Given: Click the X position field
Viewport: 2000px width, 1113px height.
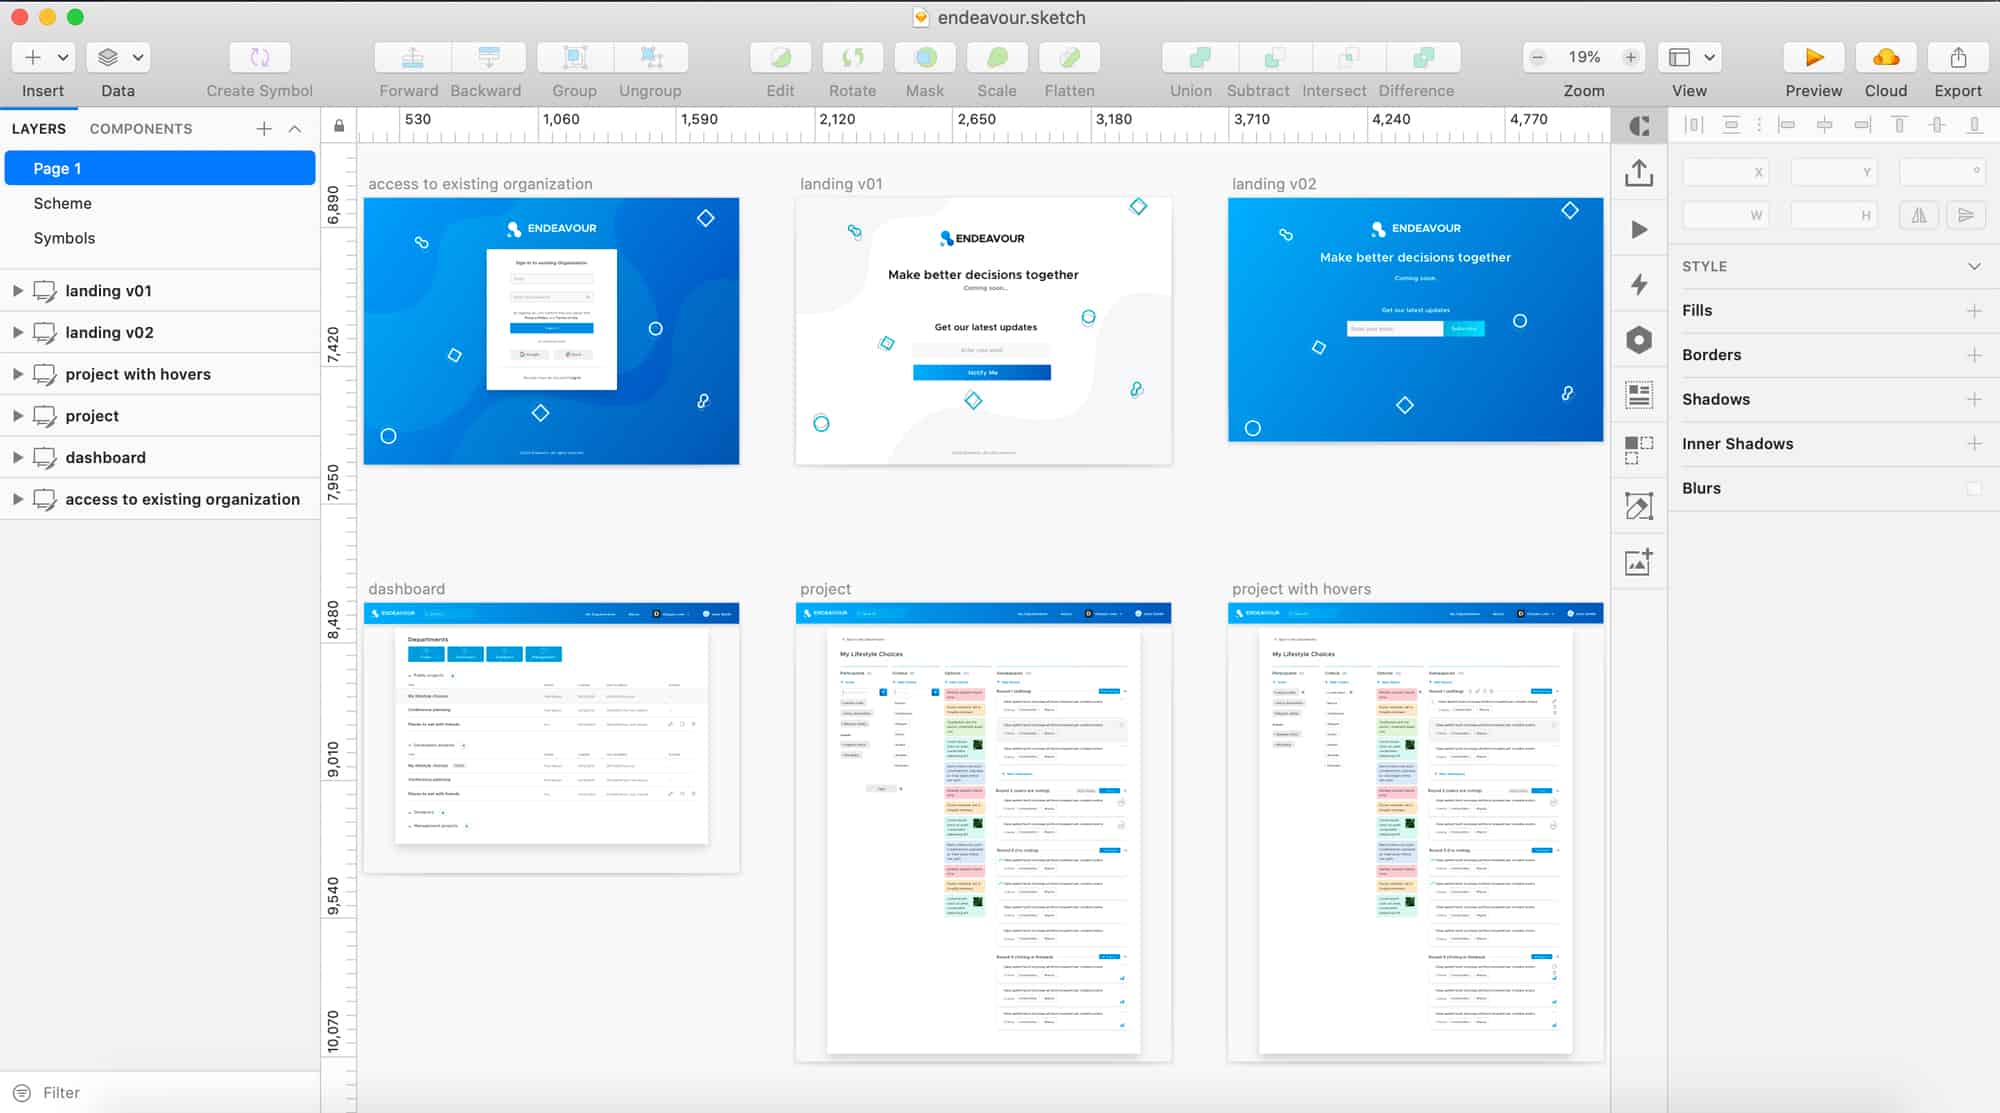Looking at the screenshot, I should [x=1727, y=172].
